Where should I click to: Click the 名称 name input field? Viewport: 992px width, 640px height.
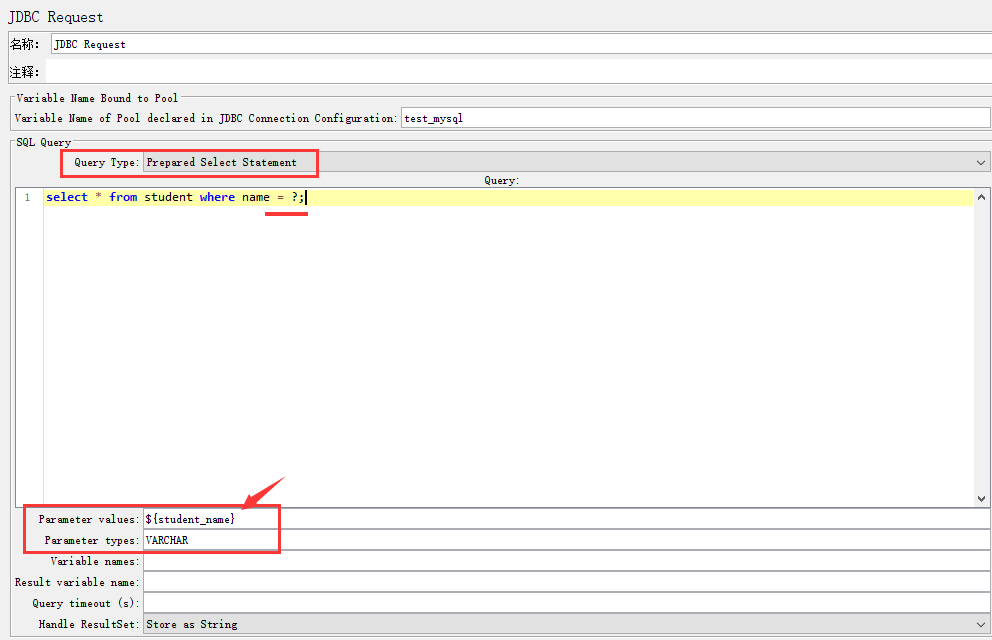pyautogui.click(x=520, y=44)
